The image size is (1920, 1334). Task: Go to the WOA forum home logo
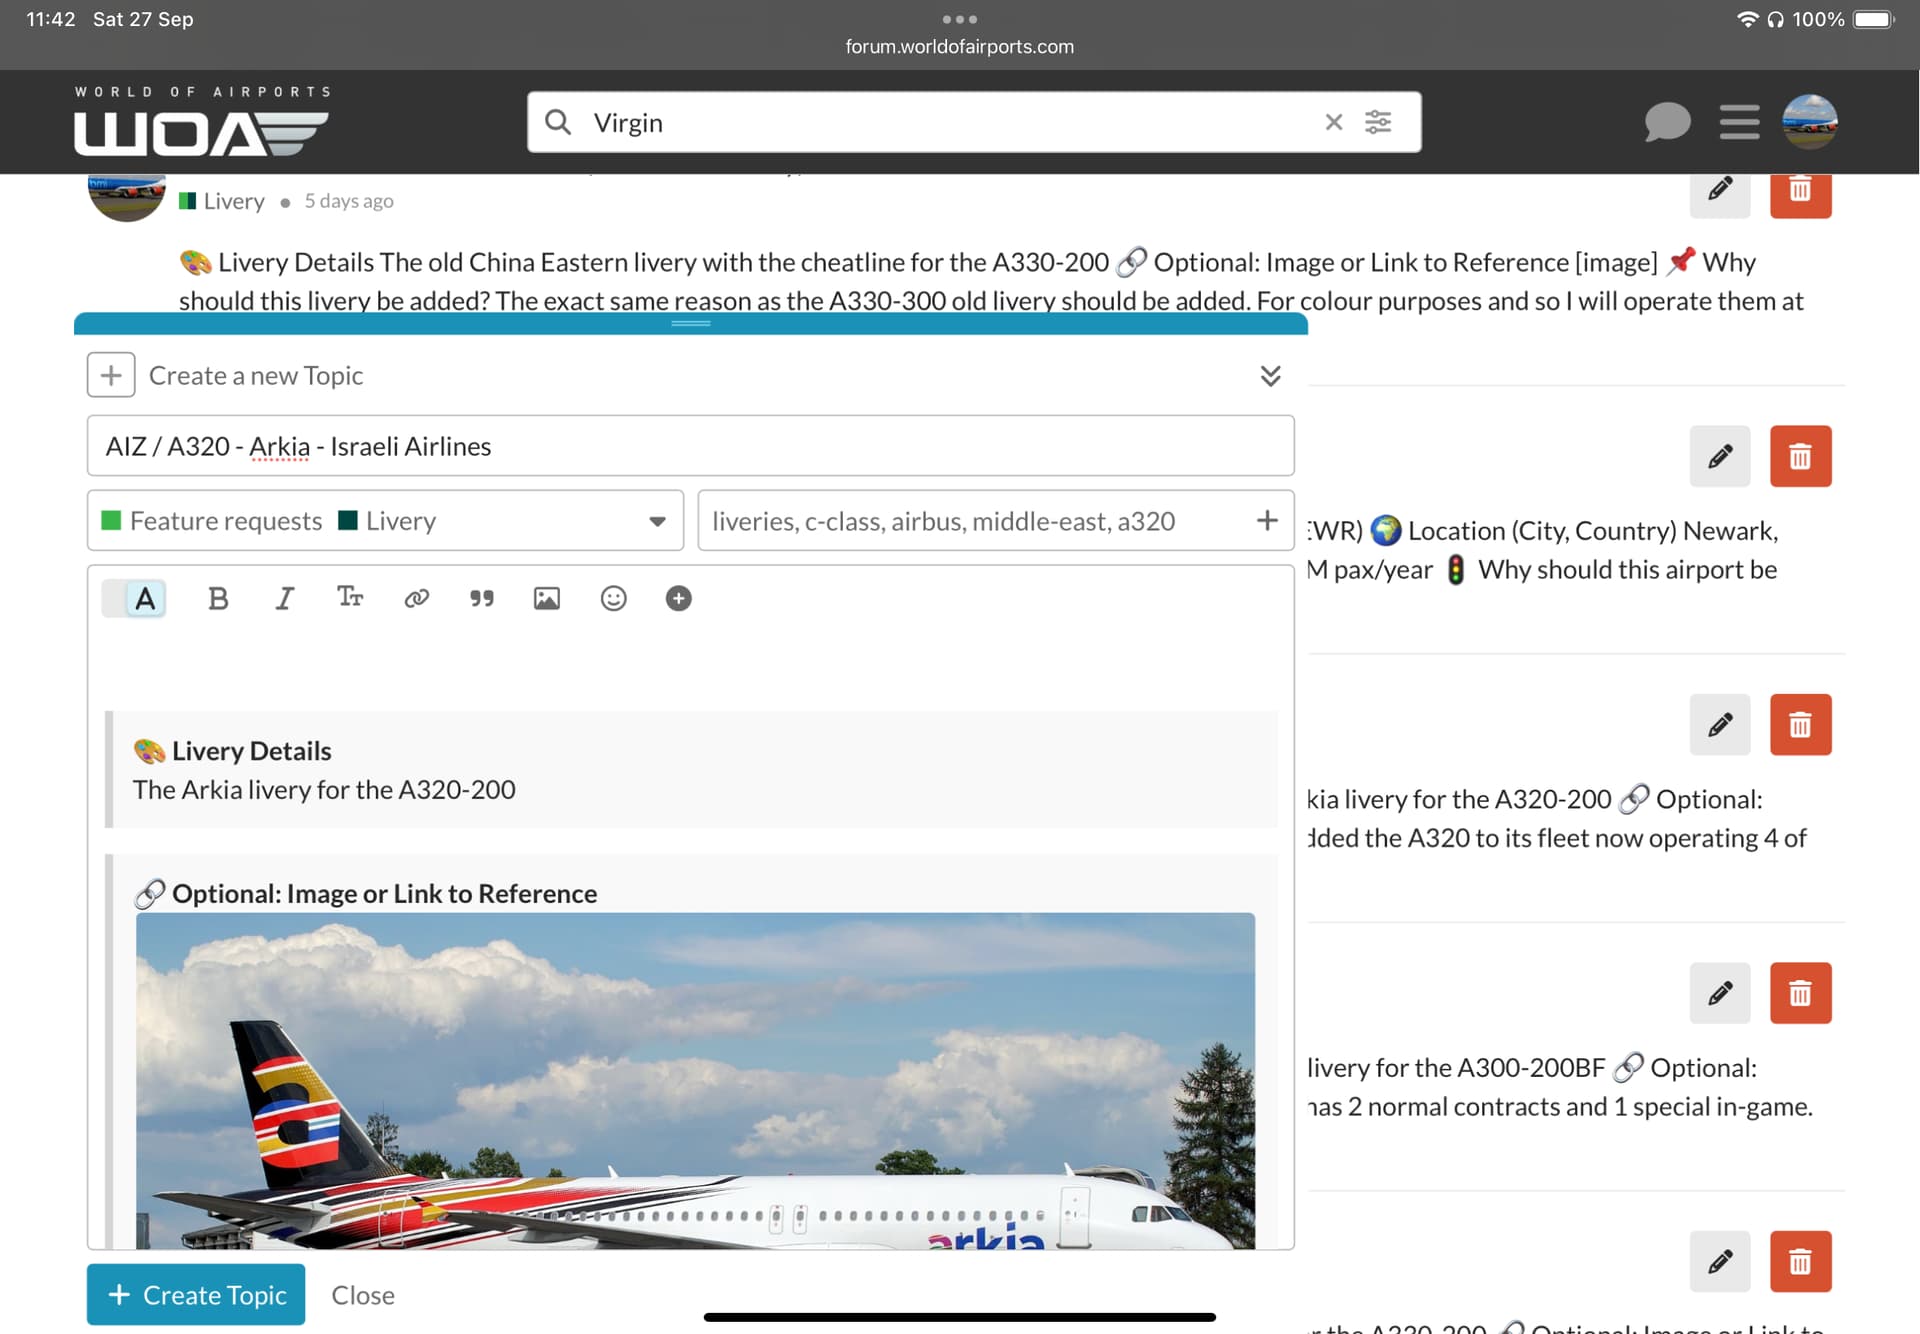tap(201, 122)
